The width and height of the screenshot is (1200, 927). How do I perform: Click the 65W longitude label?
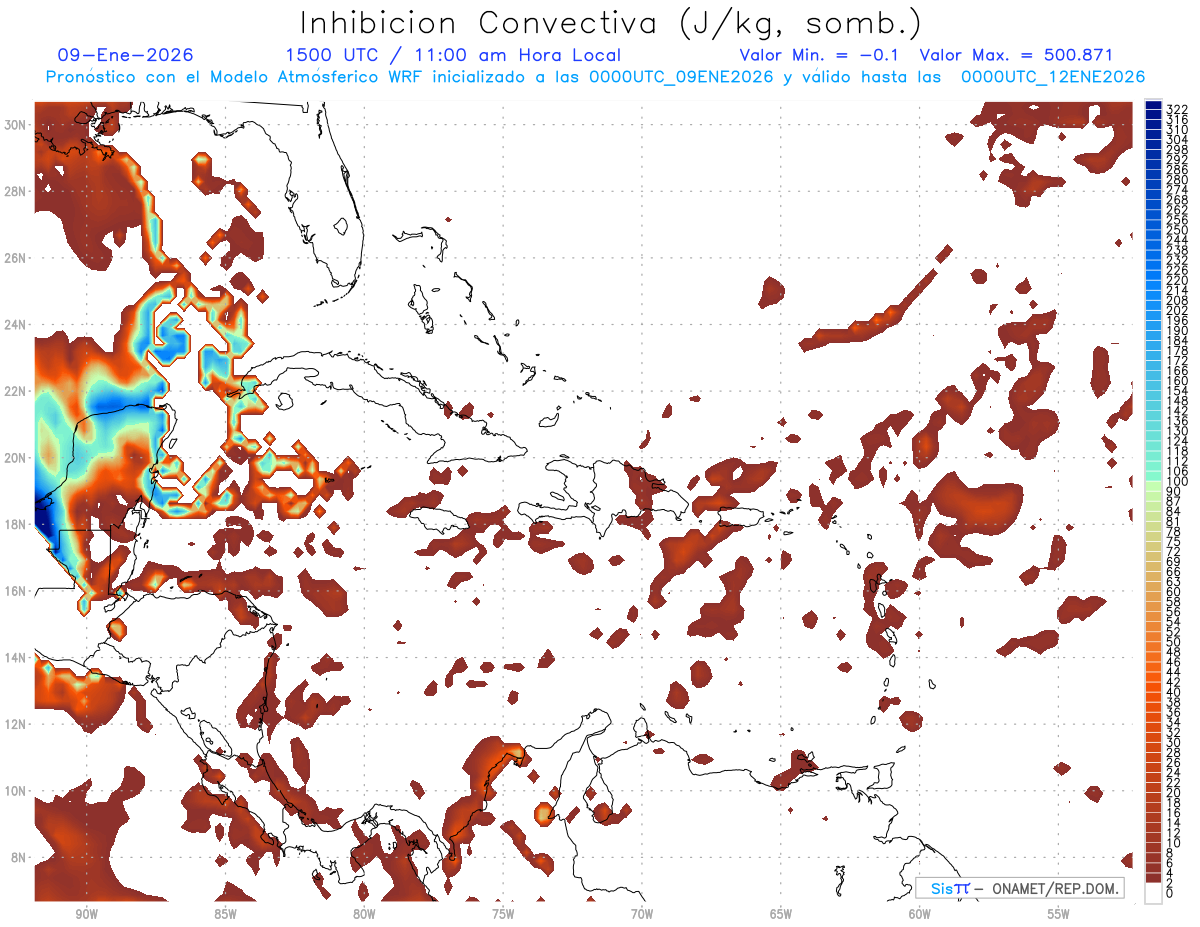tap(781, 915)
